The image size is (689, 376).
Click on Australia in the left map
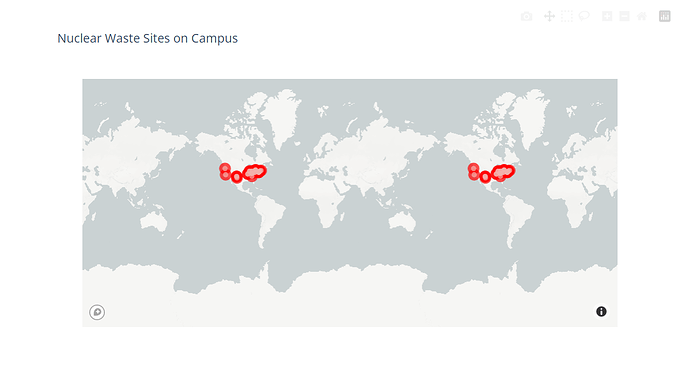pyautogui.click(x=154, y=221)
